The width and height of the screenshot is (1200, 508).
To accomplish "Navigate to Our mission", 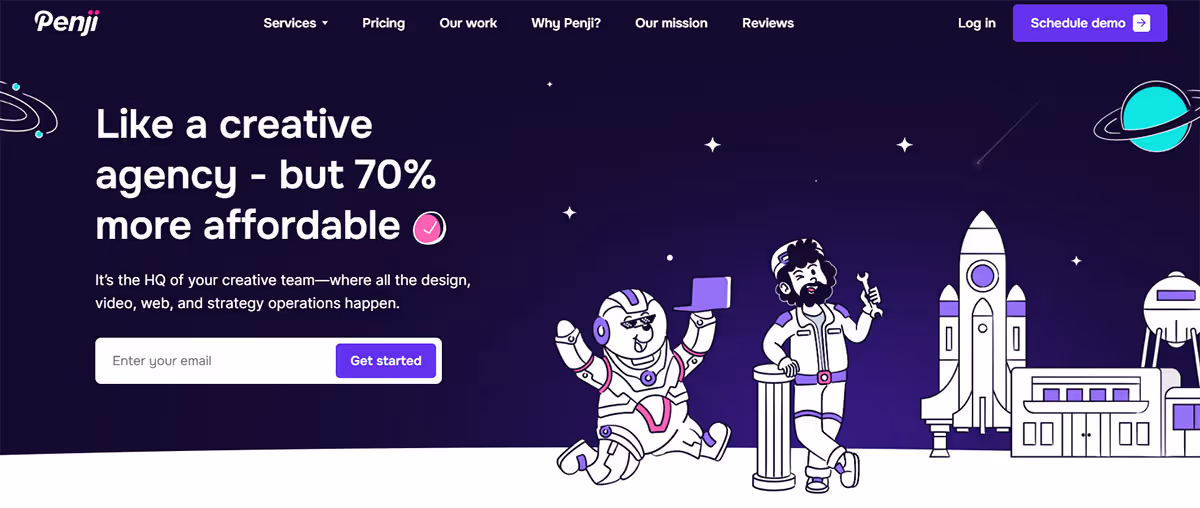I will click(x=671, y=23).
